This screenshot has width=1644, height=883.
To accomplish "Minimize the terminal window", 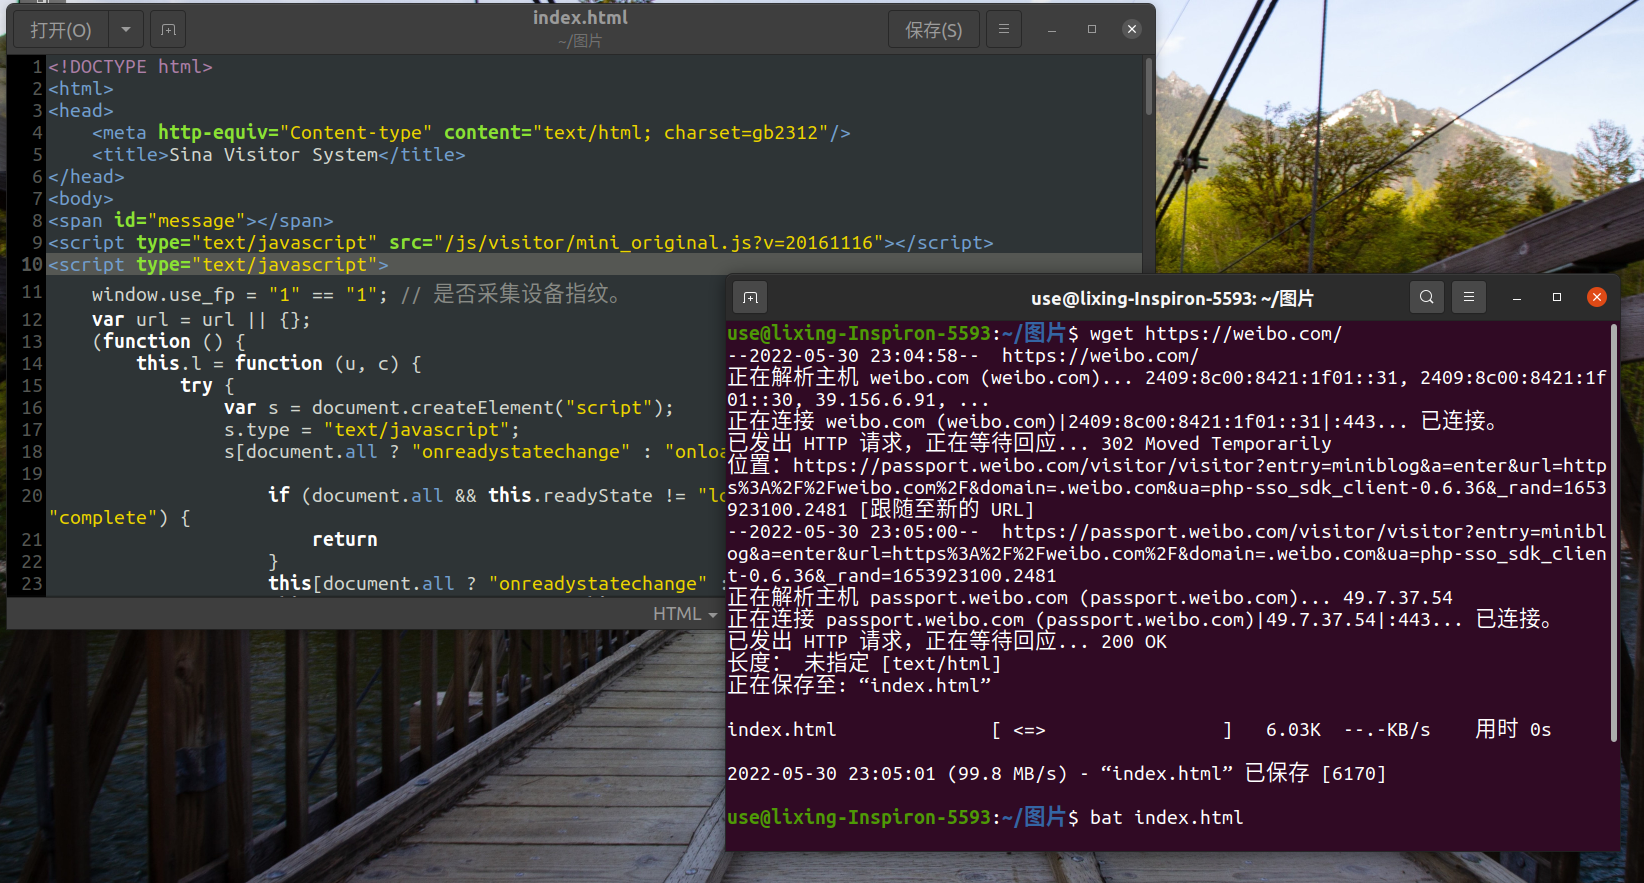I will [x=1517, y=297].
